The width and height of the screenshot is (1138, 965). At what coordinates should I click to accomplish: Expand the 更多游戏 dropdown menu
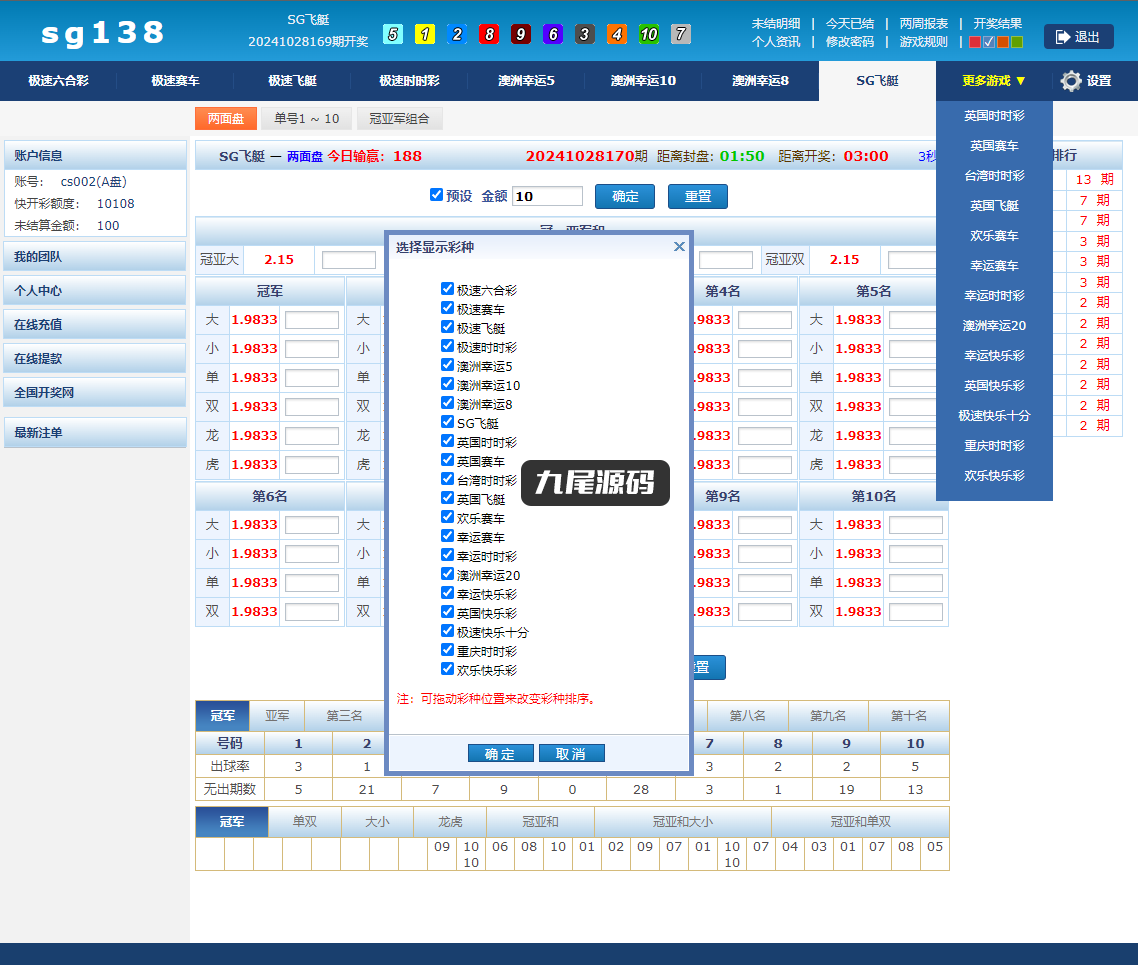[994, 81]
